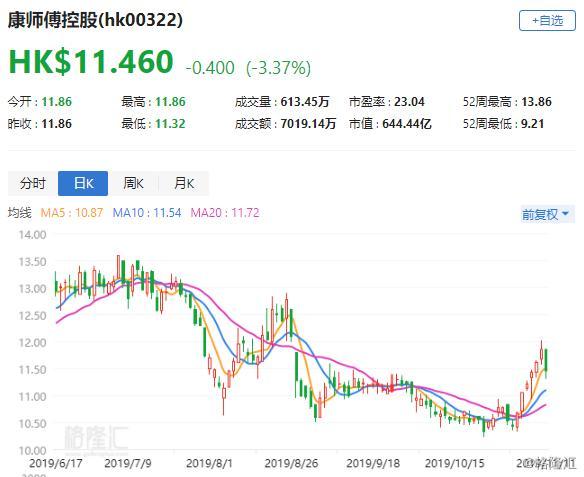Click the 52周最低 value 9.21

click(x=533, y=124)
